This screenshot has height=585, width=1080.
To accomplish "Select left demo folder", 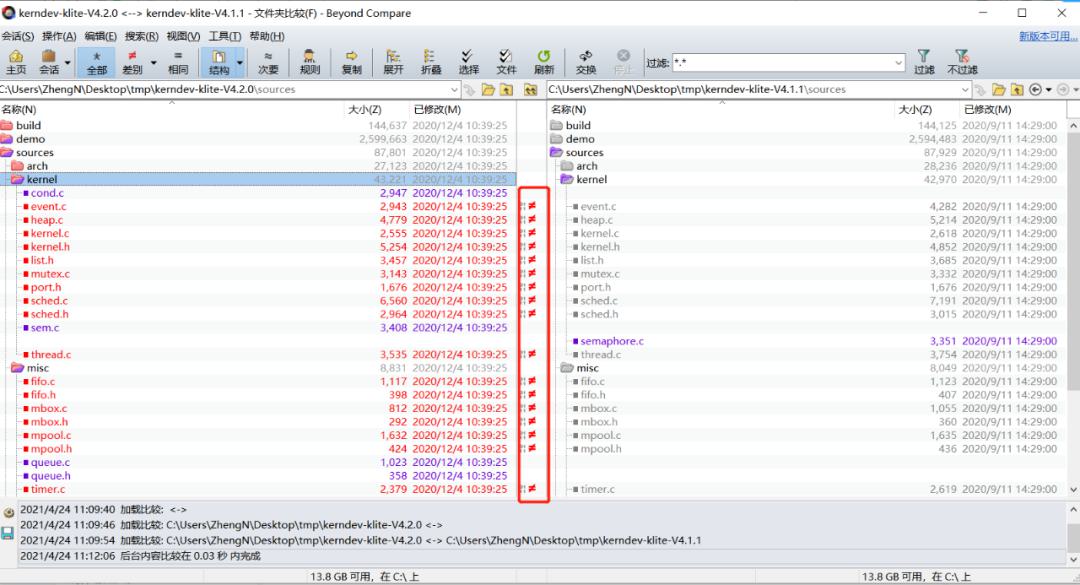I will pos(30,138).
